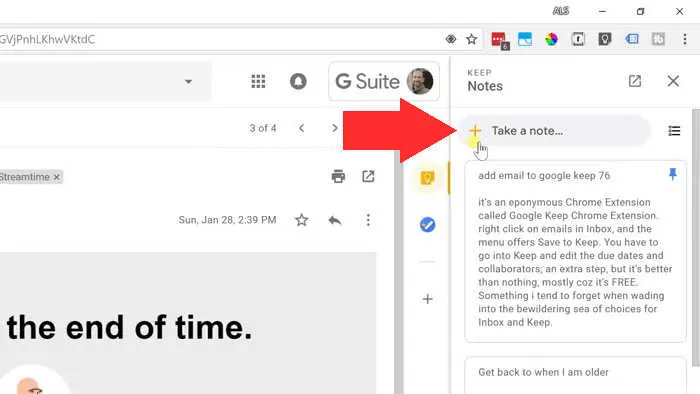The width and height of the screenshot is (700, 394).
Task: Open email in a new window
Action: 368,177
